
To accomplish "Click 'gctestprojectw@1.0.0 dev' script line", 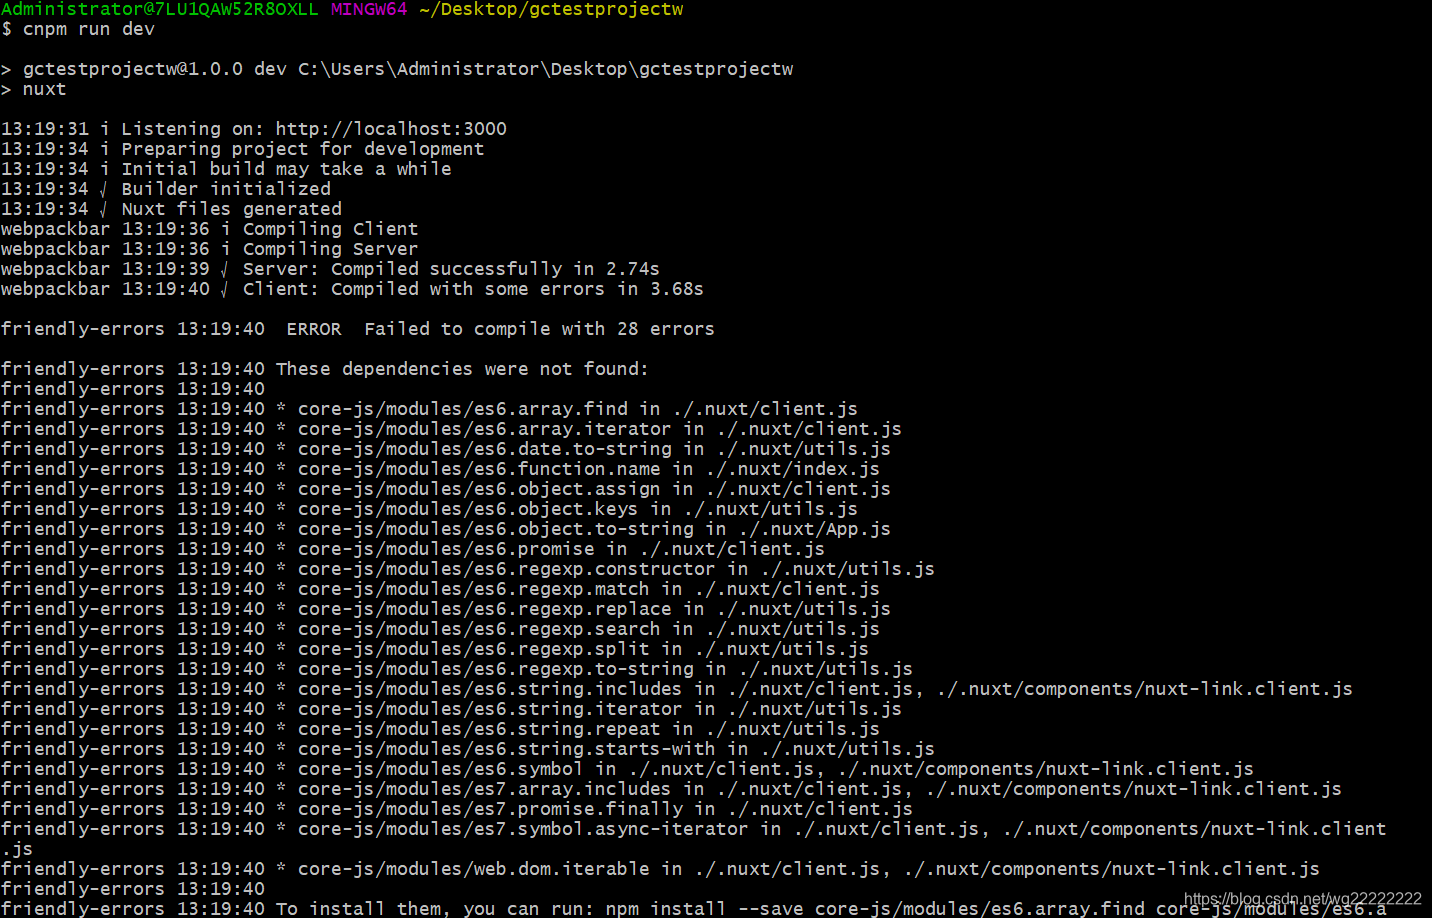I will click(x=397, y=69).
